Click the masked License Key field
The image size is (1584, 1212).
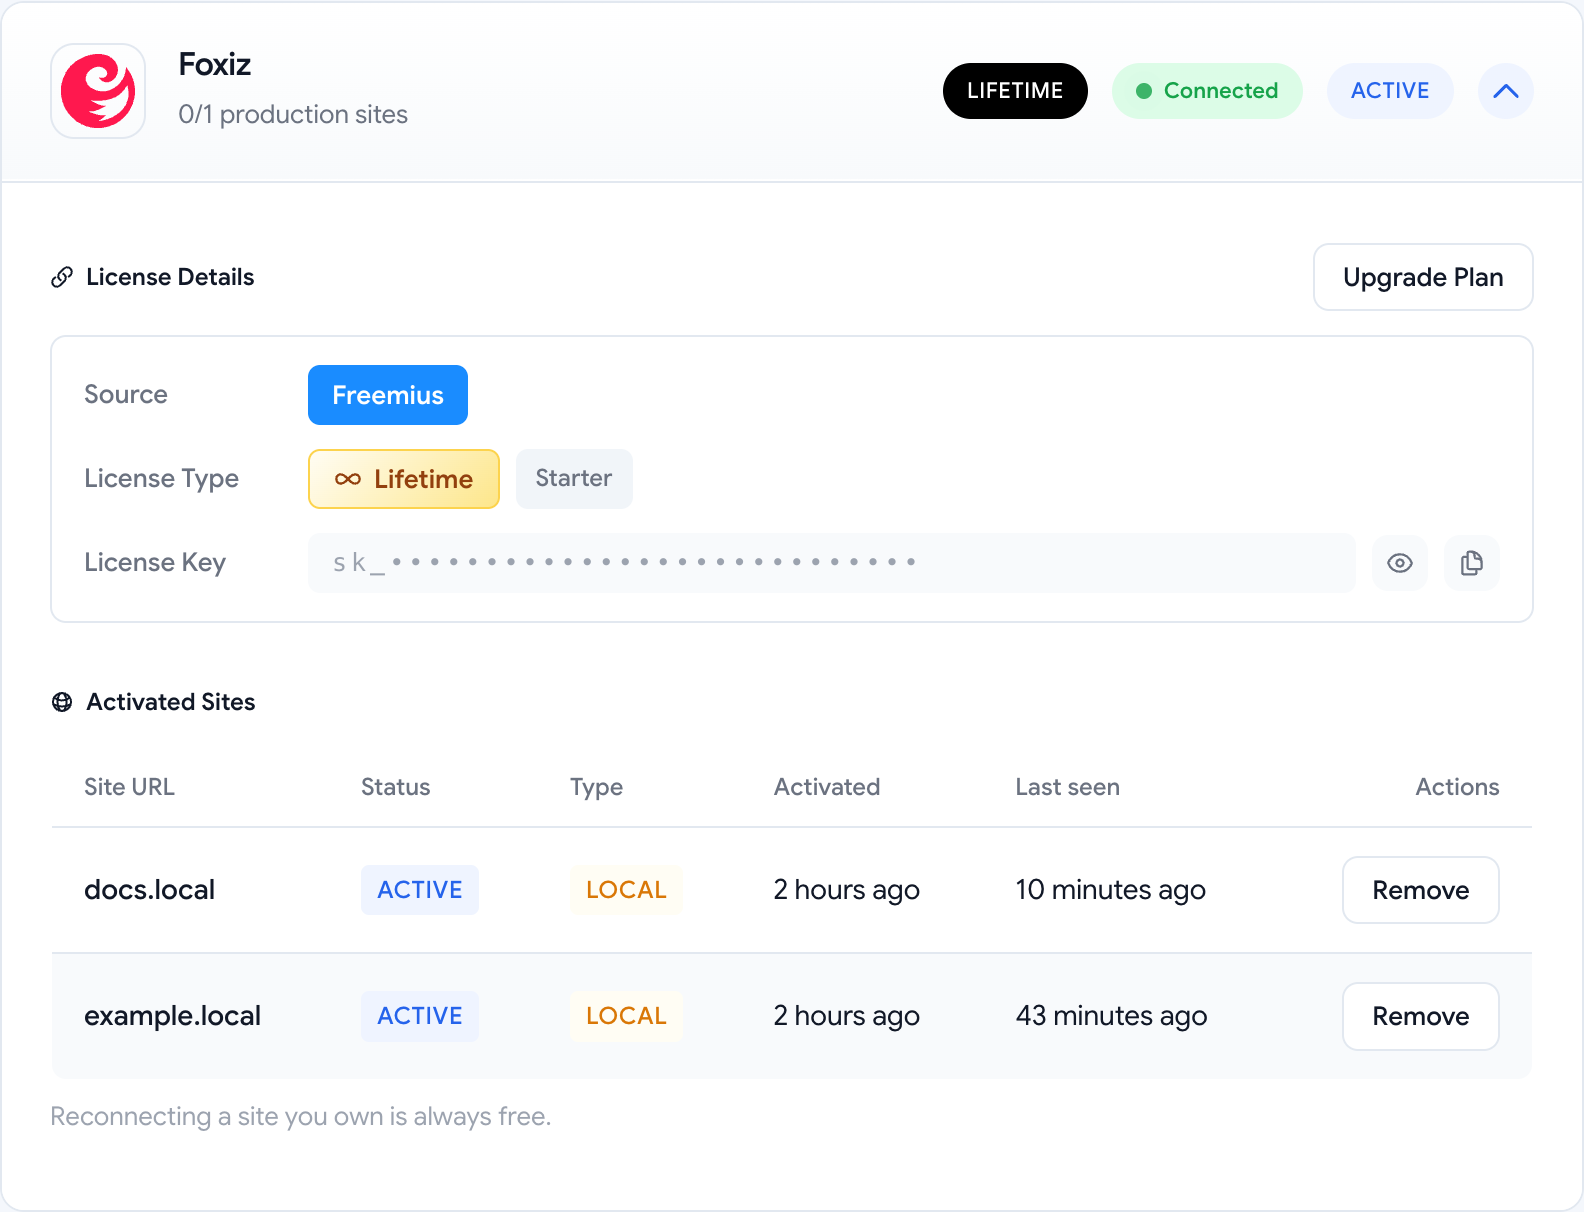pos(832,563)
